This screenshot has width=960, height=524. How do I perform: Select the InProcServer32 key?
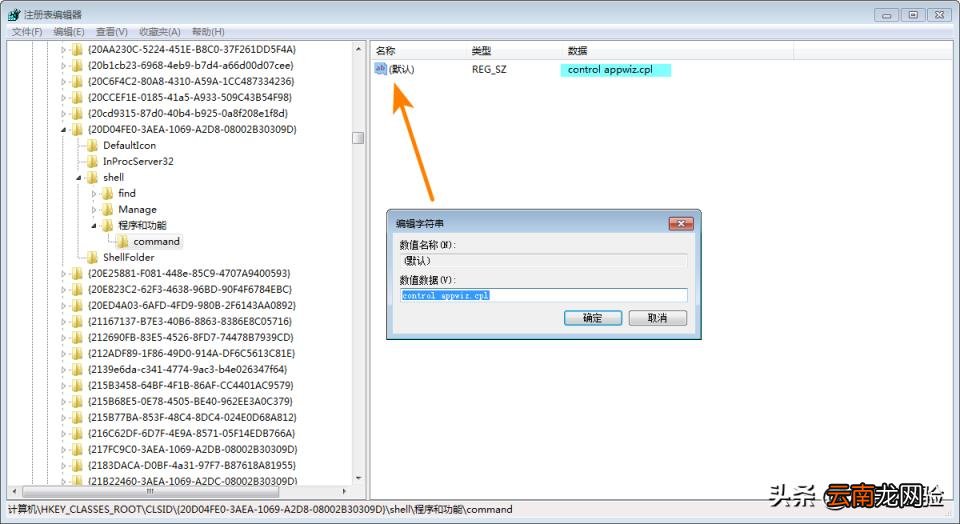138,161
